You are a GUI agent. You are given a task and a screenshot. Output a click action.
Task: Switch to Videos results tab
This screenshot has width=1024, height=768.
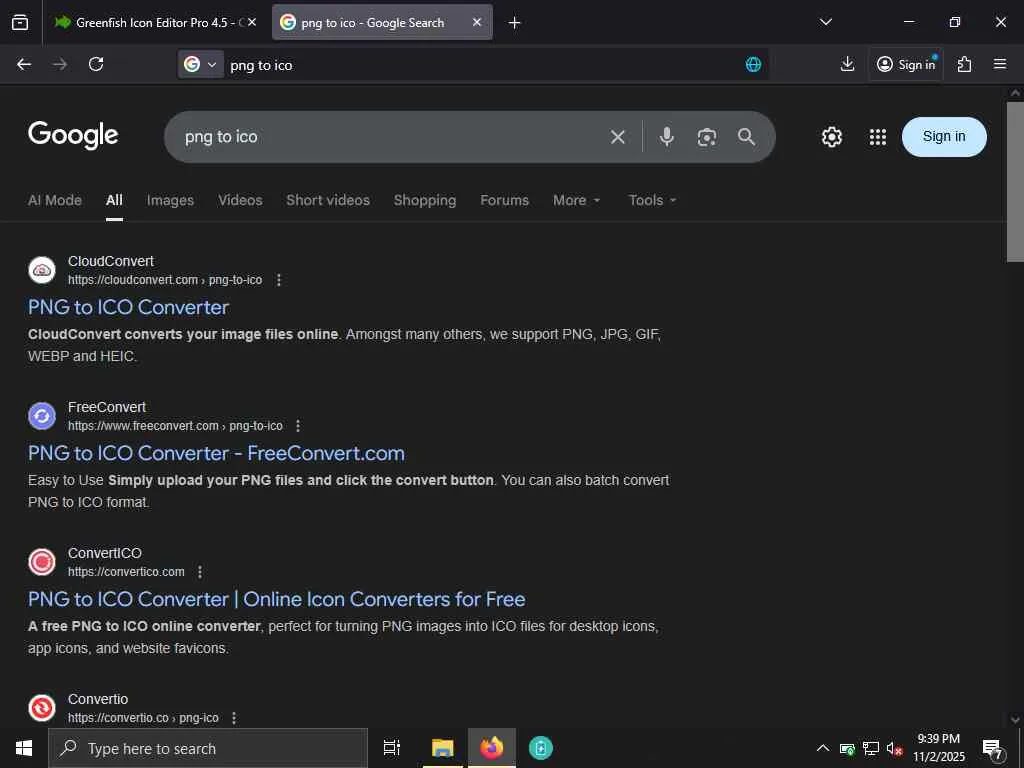tap(240, 200)
